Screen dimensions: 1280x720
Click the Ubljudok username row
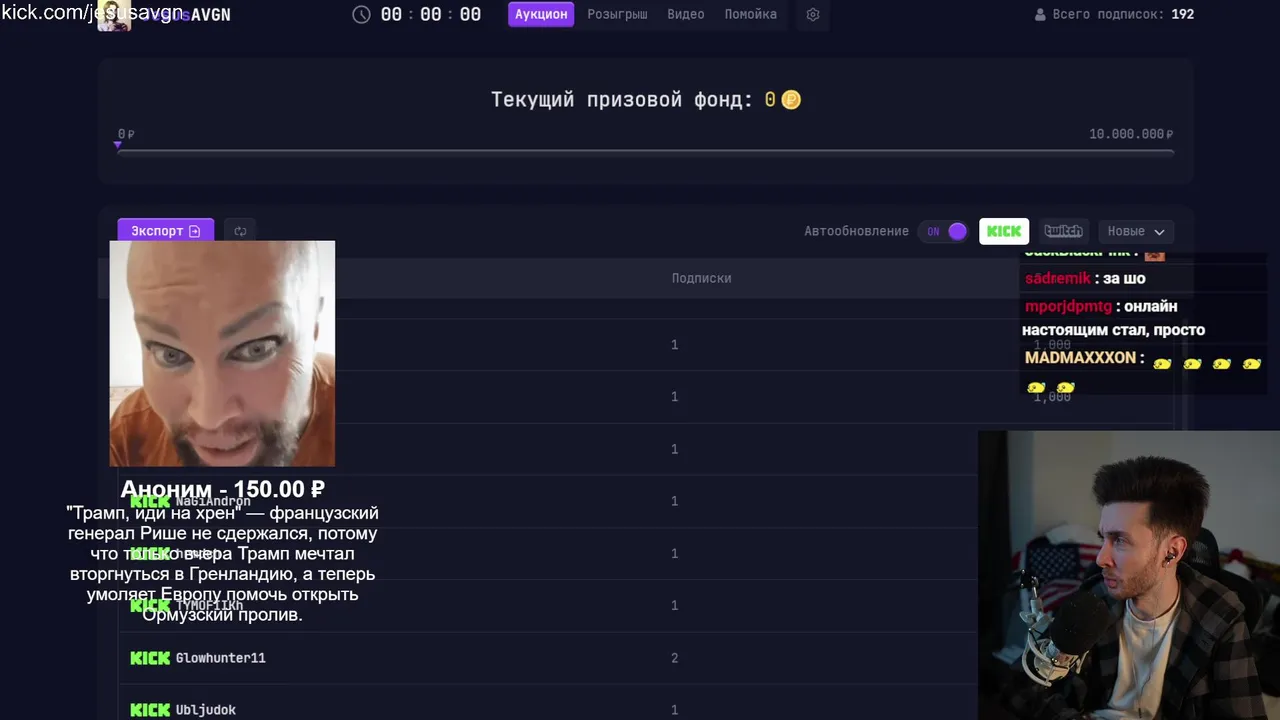[x=206, y=710]
